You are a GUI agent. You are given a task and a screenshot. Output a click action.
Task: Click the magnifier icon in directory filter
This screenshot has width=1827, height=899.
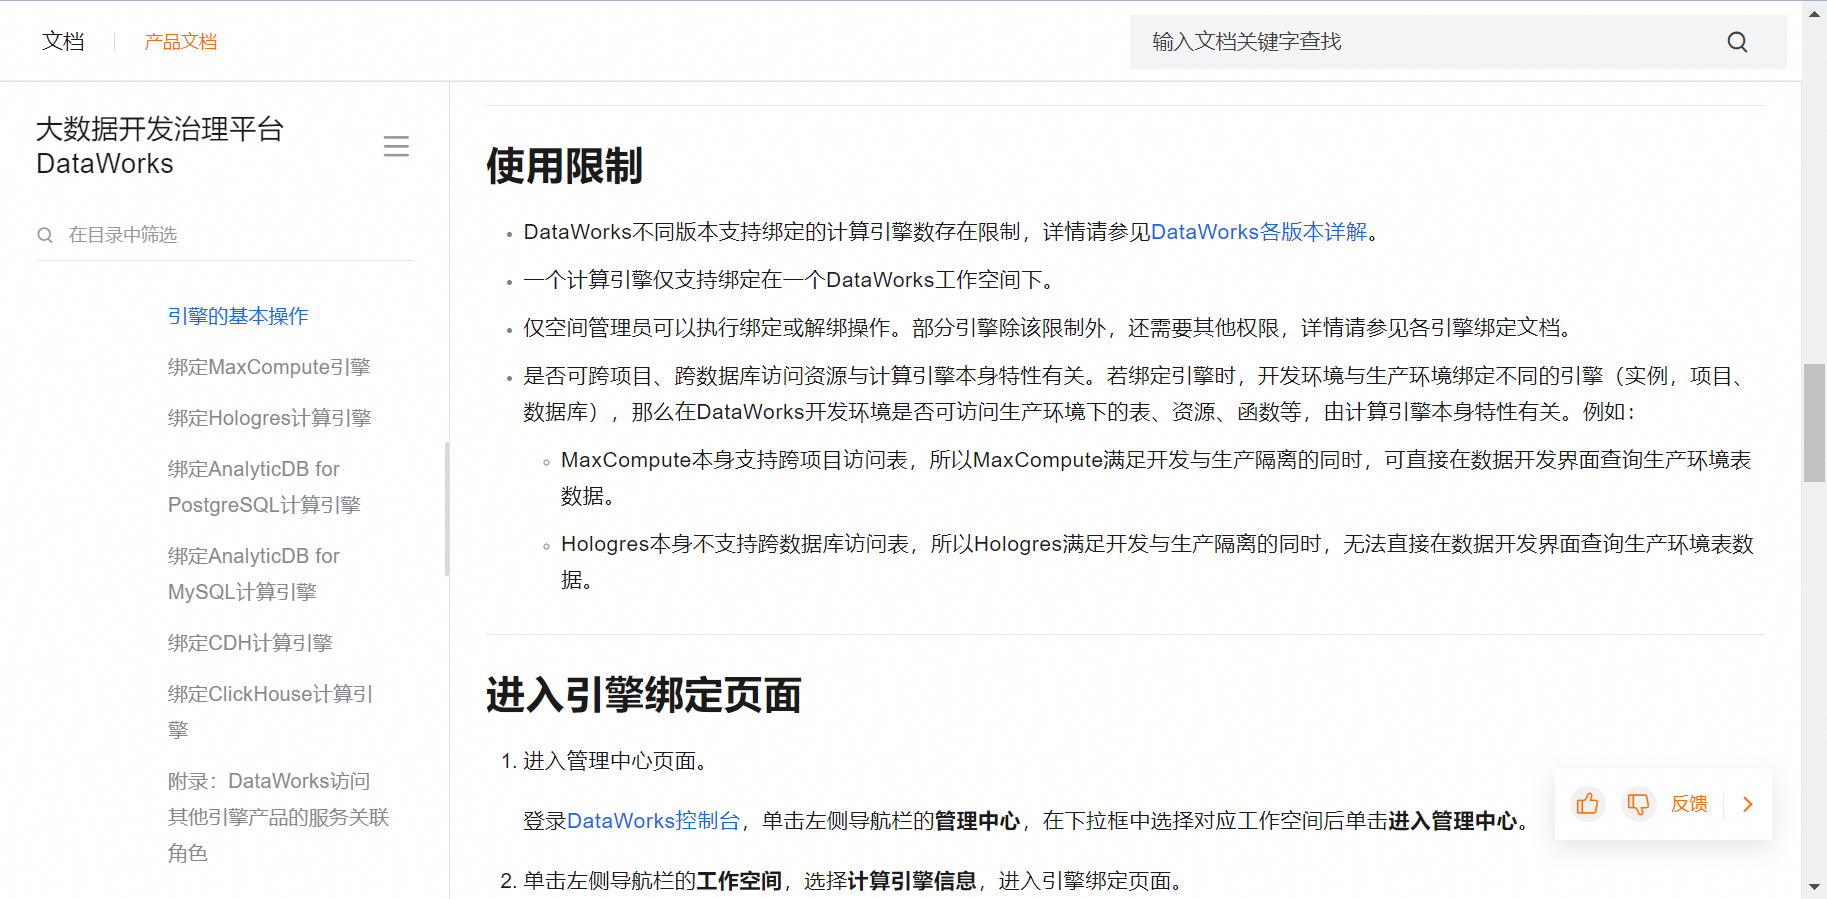coord(45,235)
